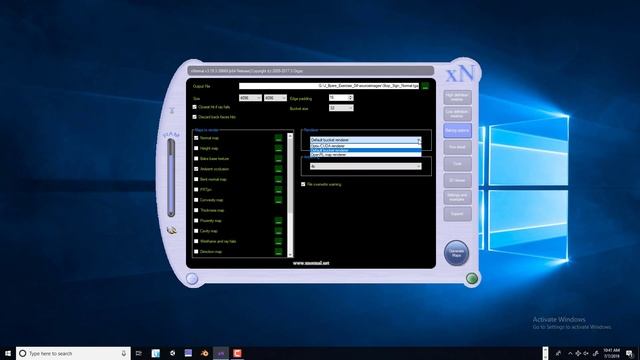
Task: Toggle File overwrite warning checkbox
Action: pos(303,184)
